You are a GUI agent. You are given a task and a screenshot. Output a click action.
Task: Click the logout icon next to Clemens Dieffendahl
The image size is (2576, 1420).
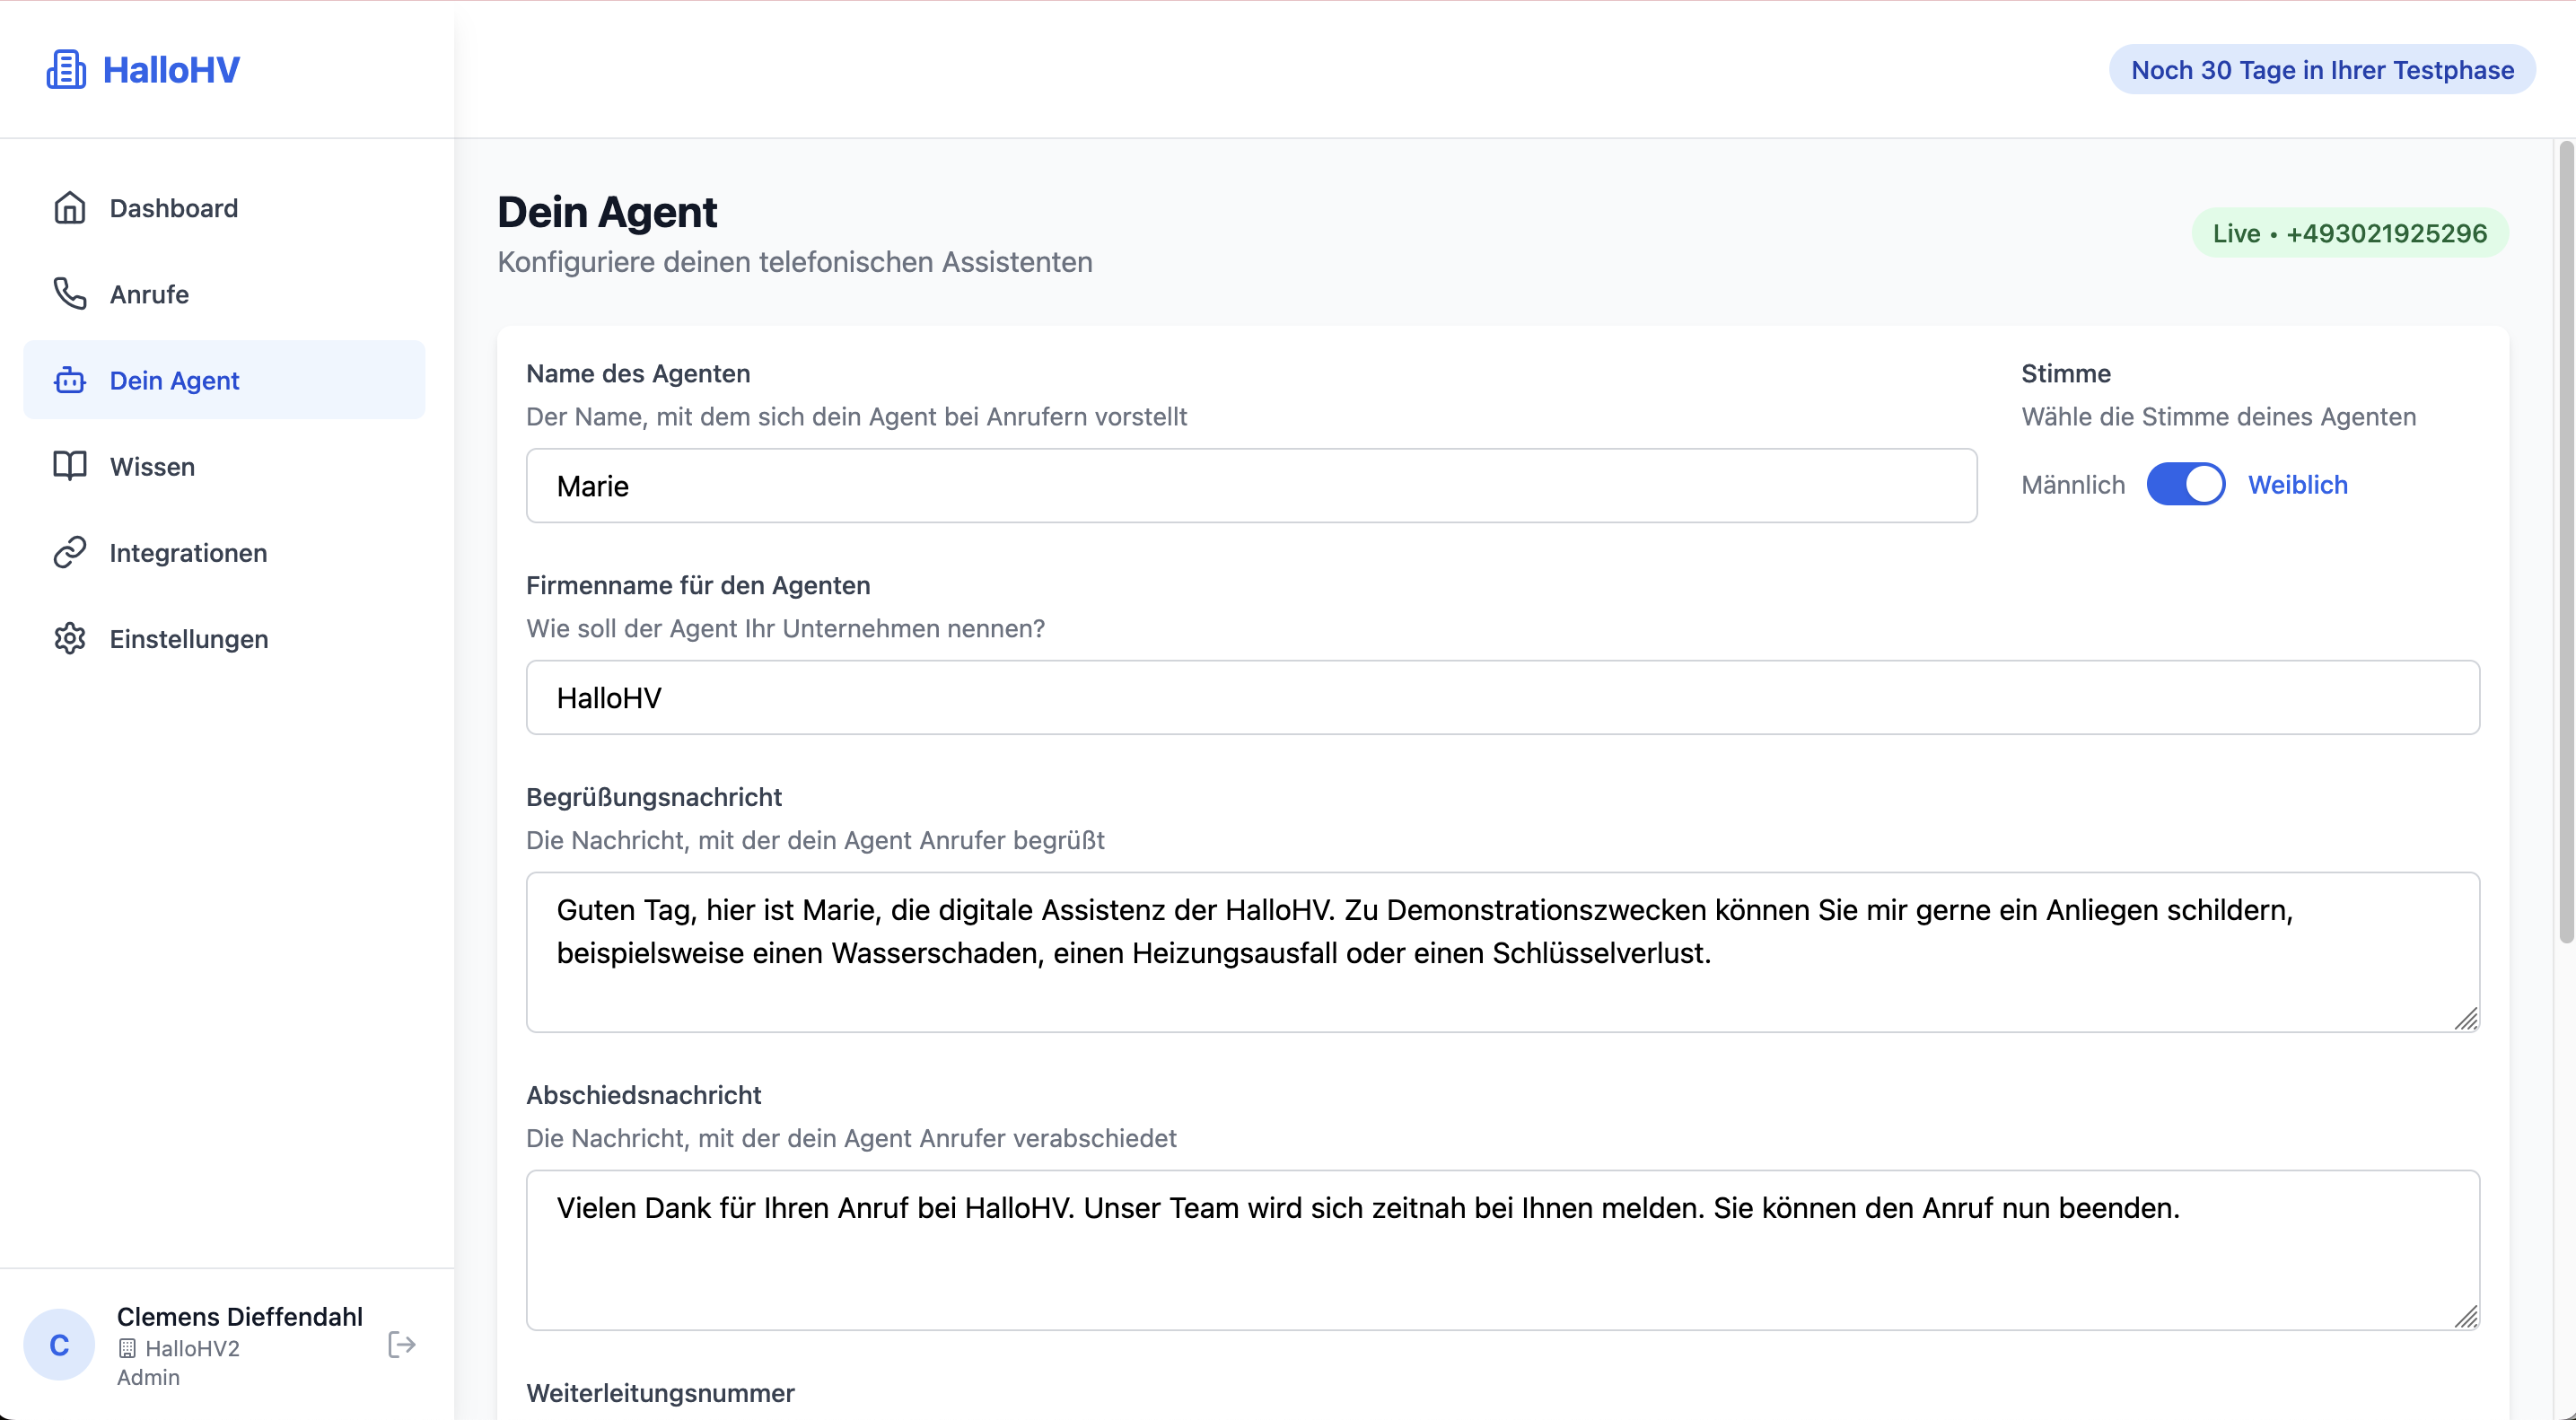click(x=401, y=1345)
